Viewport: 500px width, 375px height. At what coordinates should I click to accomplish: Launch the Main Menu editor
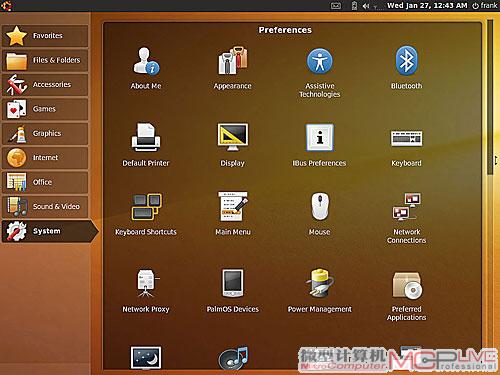pos(233,213)
